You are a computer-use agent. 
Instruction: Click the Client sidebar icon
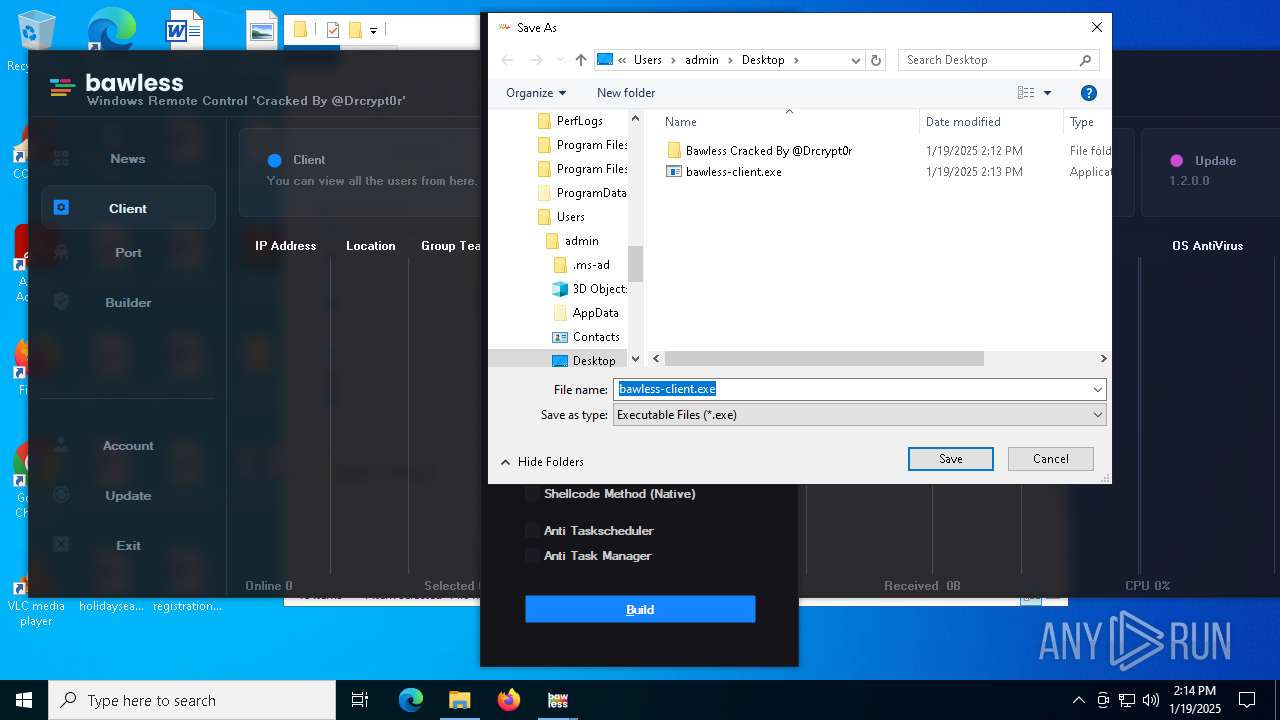pos(61,207)
